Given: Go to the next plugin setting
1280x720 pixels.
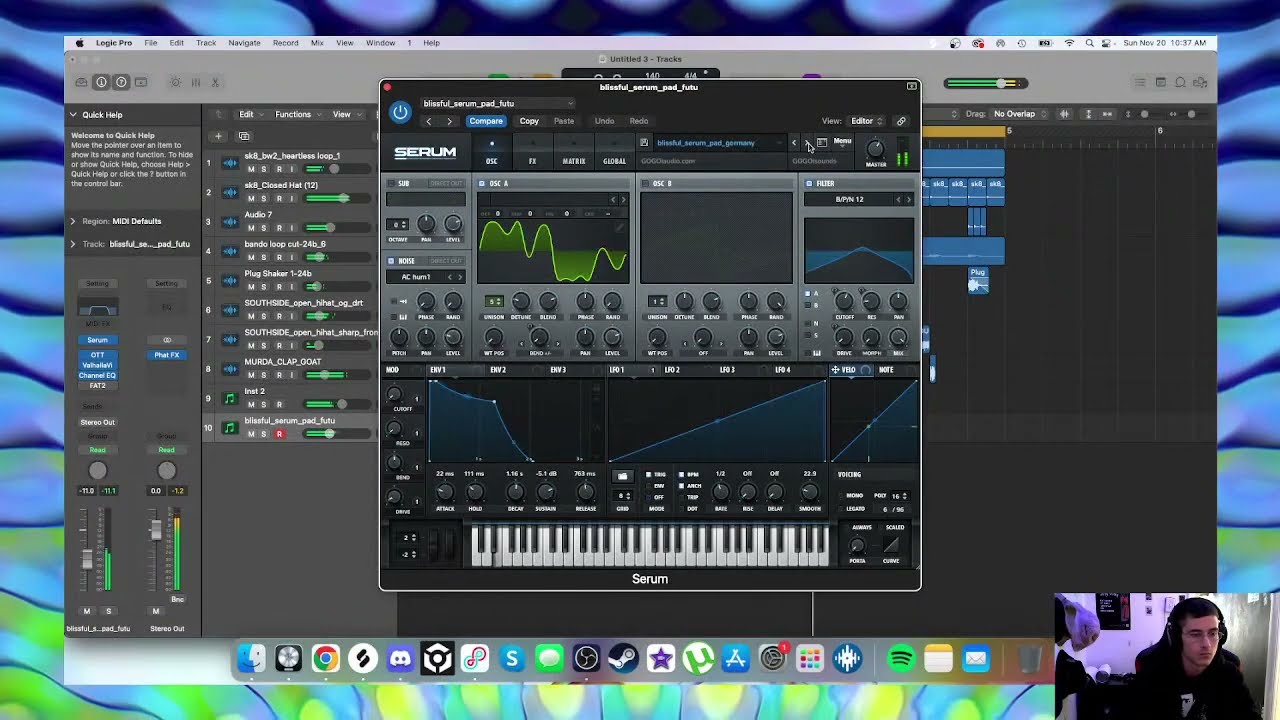Looking at the screenshot, I should [449, 121].
